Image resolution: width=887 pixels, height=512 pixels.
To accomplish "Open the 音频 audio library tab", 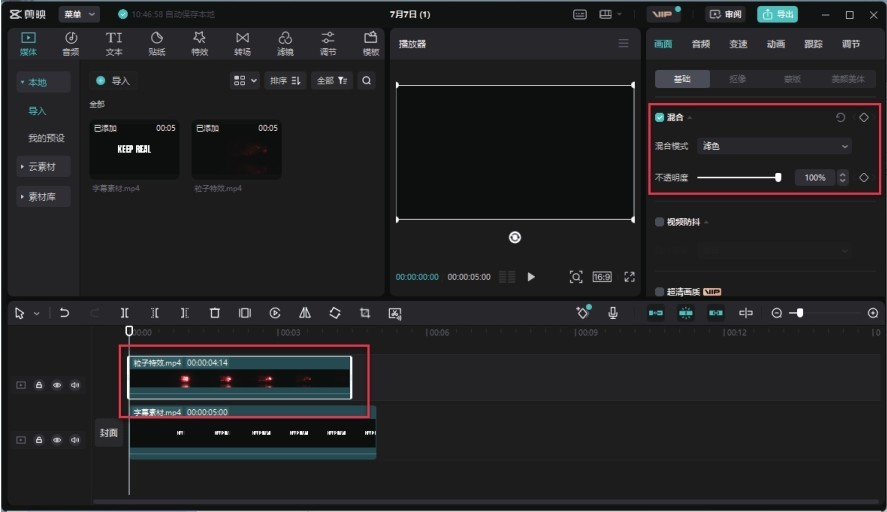I will [x=71, y=44].
